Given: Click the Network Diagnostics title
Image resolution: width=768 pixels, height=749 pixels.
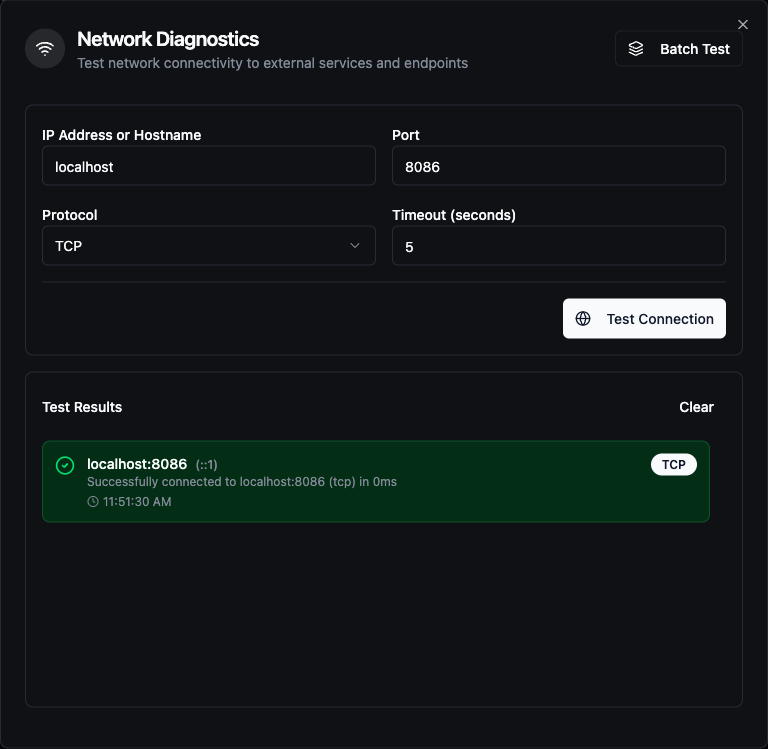Looking at the screenshot, I should coord(168,39).
